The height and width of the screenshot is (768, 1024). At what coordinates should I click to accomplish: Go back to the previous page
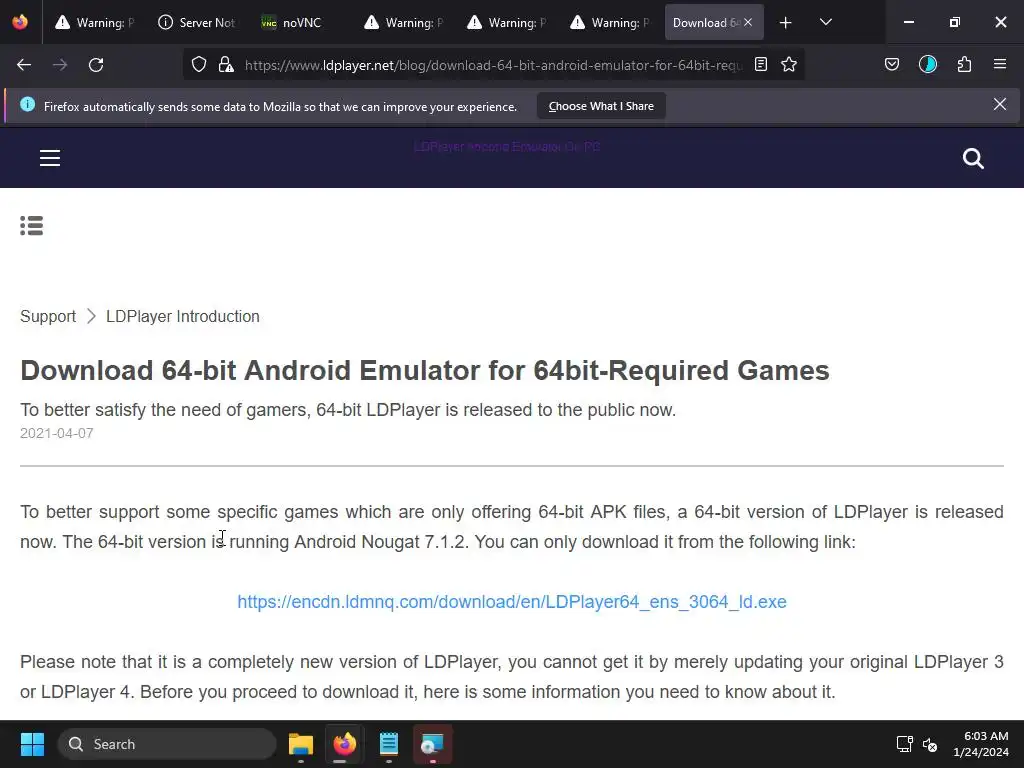(24, 65)
